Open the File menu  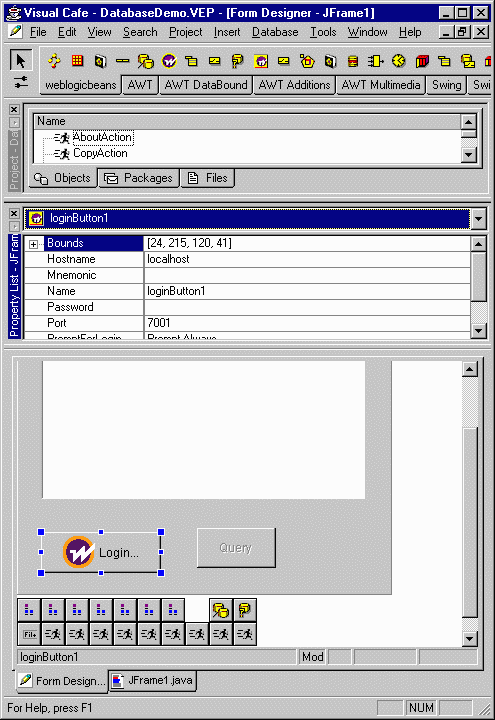38,32
